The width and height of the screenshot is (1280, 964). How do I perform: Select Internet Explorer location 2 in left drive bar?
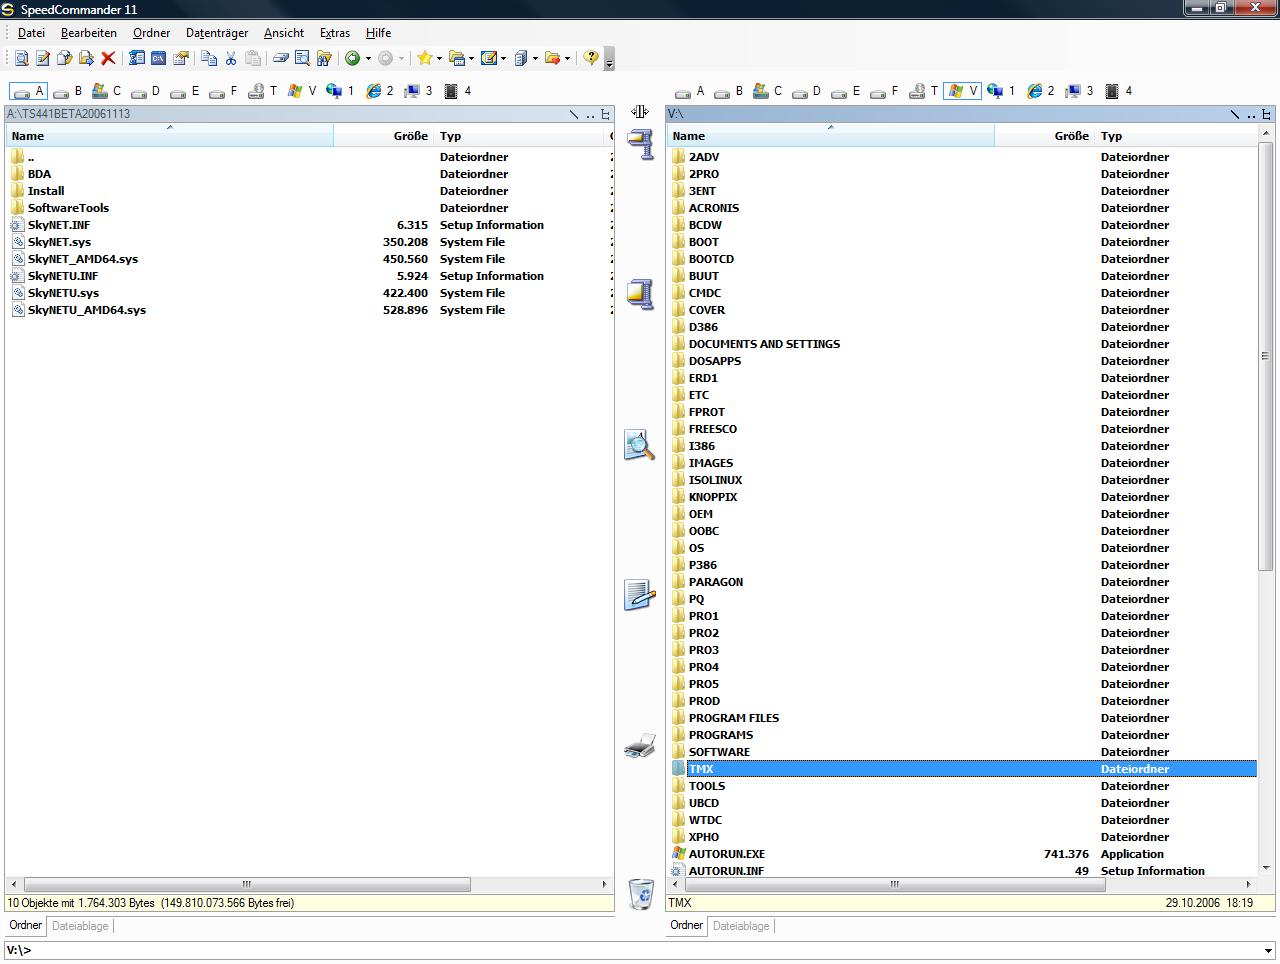pyautogui.click(x=379, y=91)
